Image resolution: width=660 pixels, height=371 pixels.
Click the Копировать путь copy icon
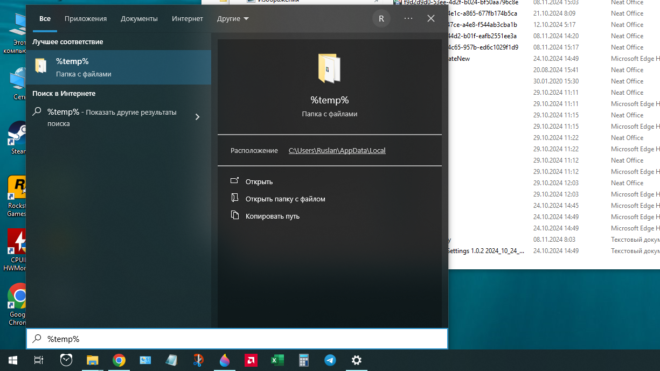[235, 216]
